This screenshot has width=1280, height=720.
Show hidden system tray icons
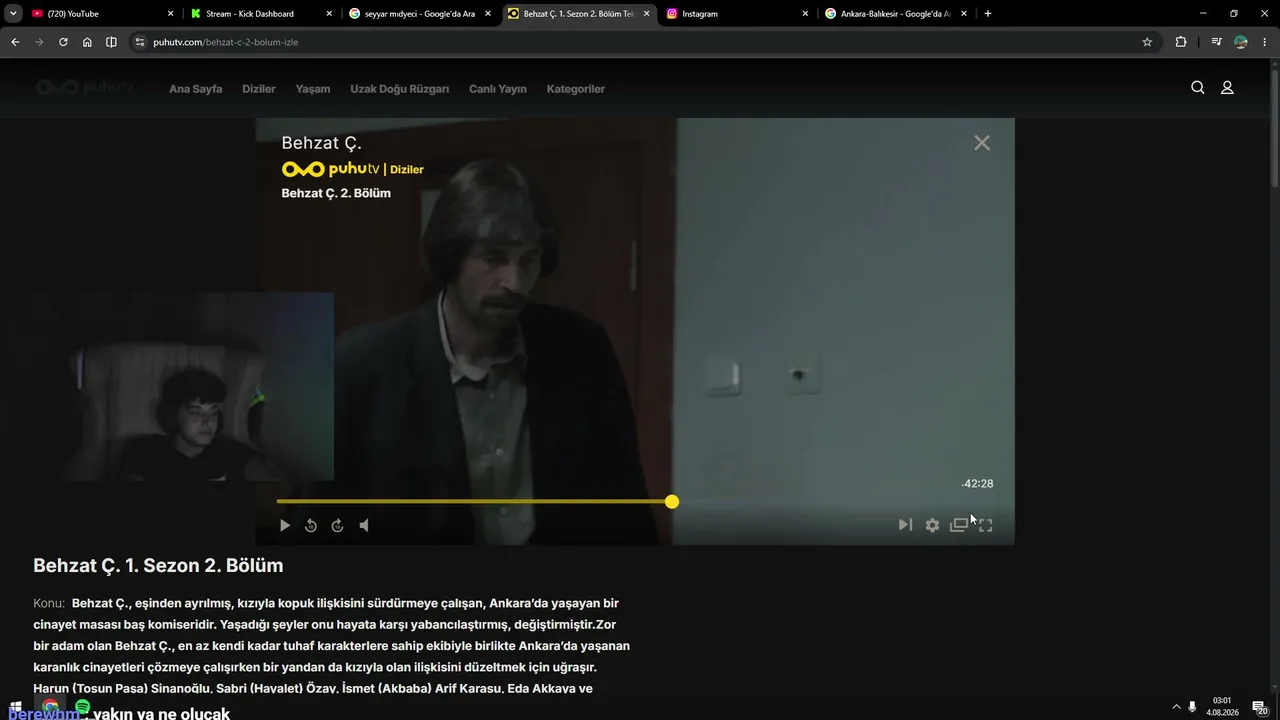(x=1176, y=707)
